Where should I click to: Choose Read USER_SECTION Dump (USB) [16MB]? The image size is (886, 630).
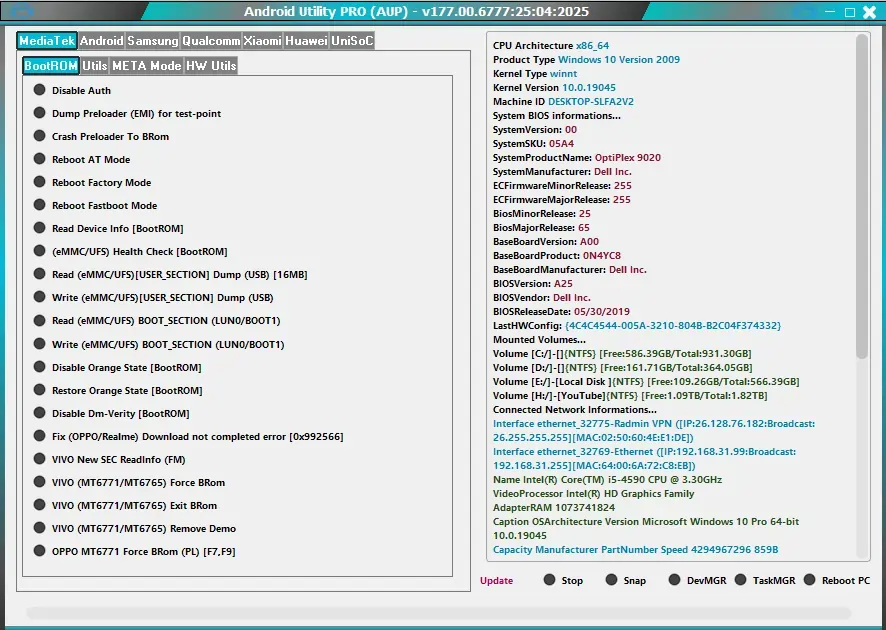(171, 275)
